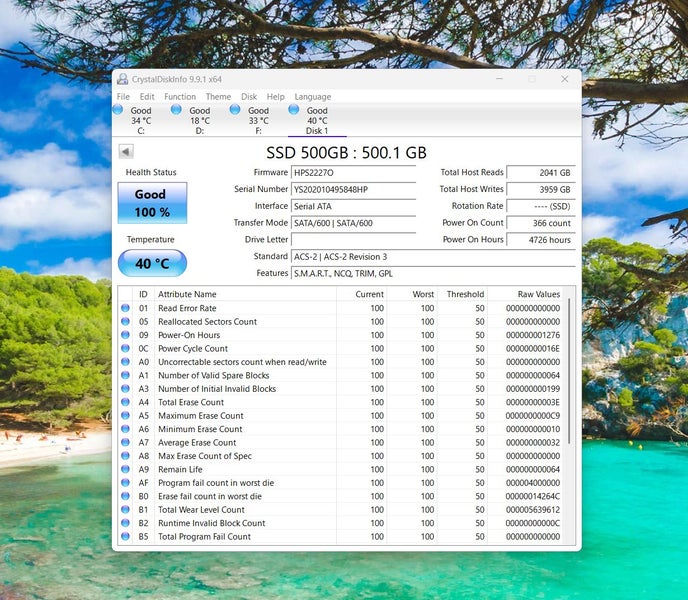Click the Features field S.M.A.R.T., NCQ, TRIM, GPL

point(433,273)
